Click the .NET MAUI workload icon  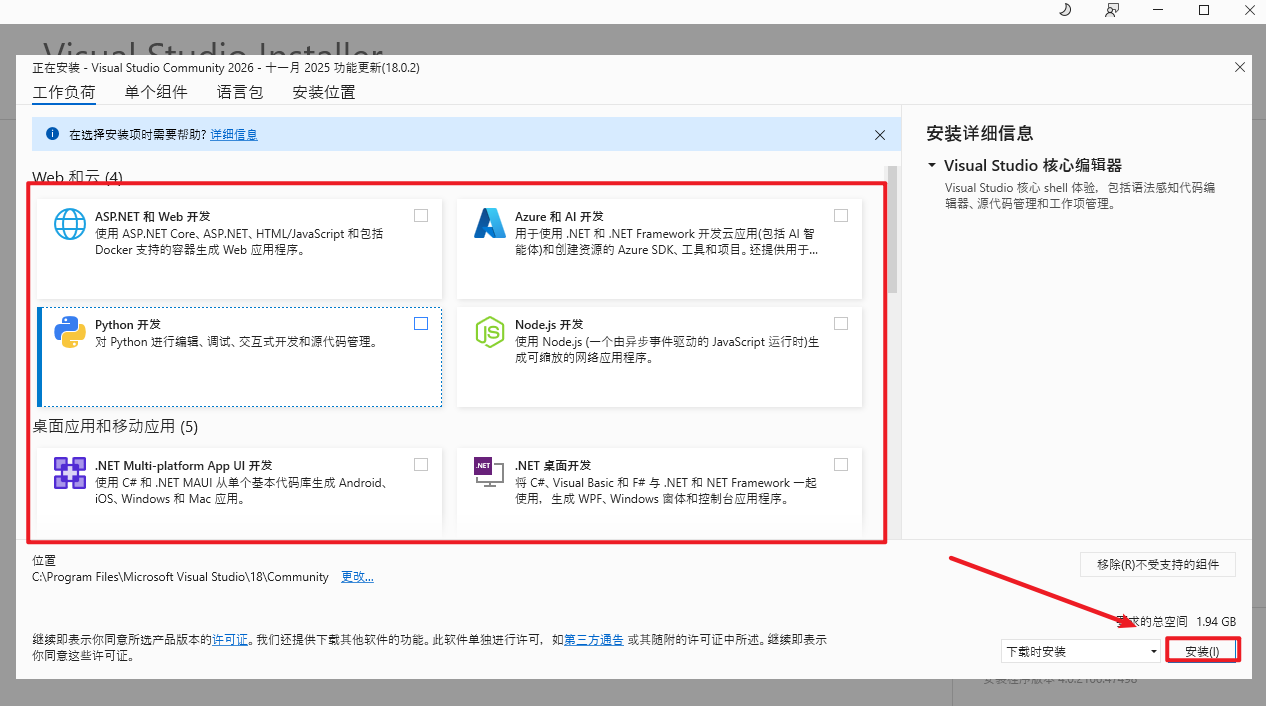70,473
